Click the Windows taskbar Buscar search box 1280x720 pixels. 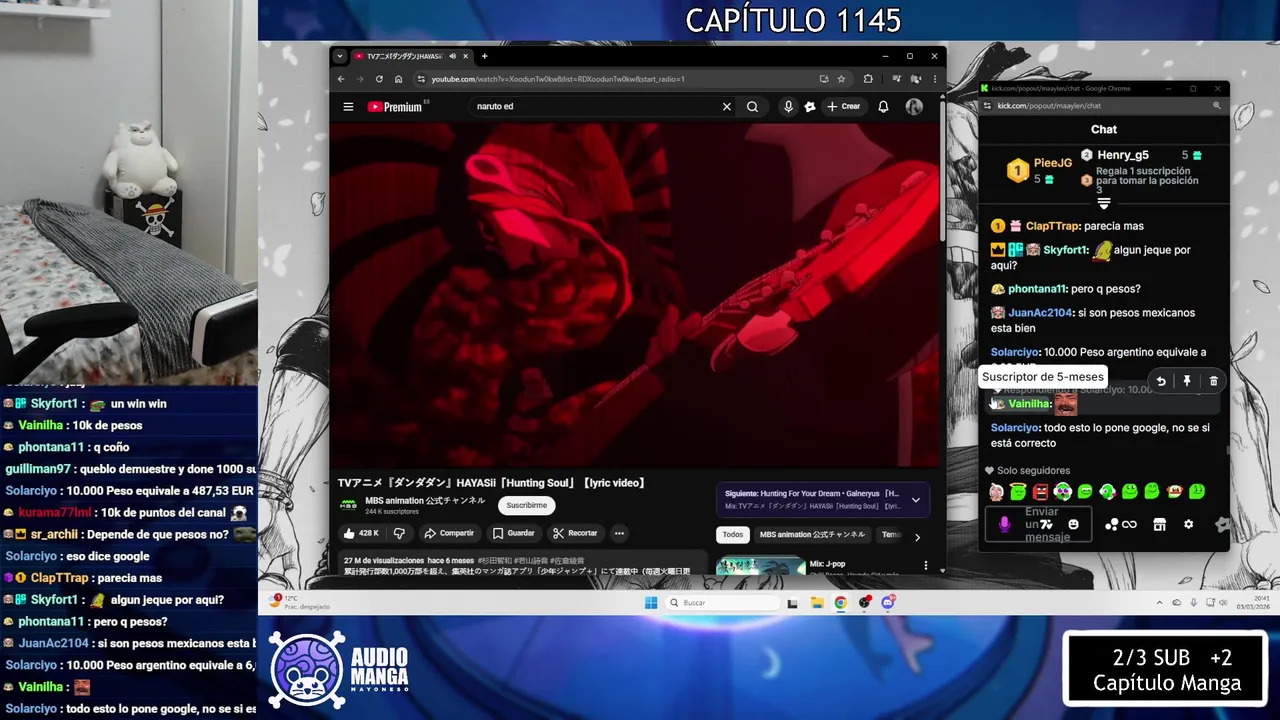pos(723,602)
